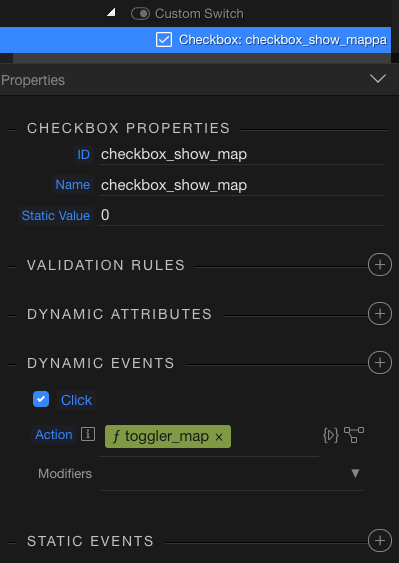The height and width of the screenshot is (563, 399).
Task: Remove the toggler_map action tag
Action: tap(219, 437)
